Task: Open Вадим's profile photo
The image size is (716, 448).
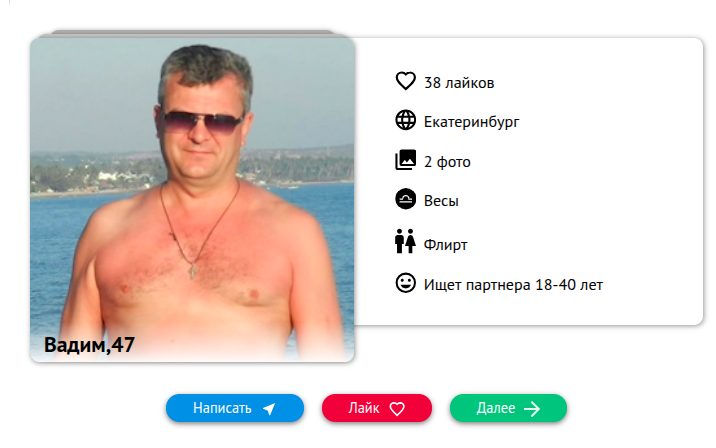Action: (x=192, y=200)
